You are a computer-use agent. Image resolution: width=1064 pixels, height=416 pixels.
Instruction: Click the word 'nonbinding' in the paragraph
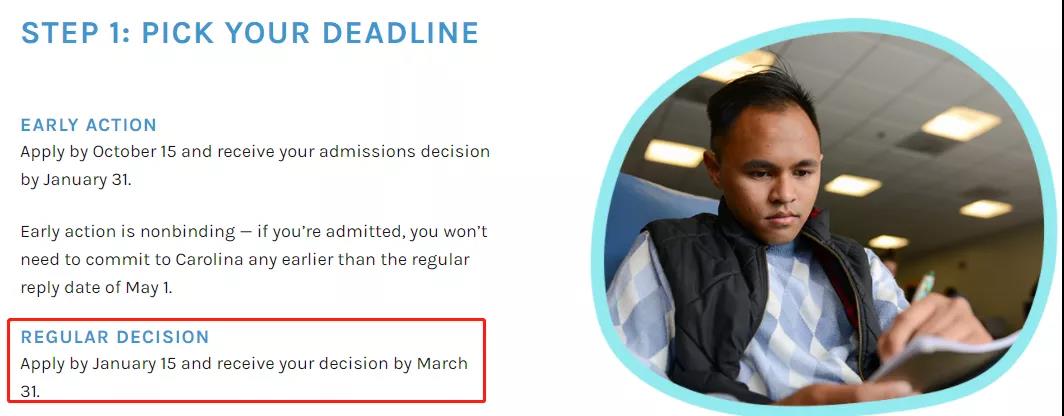click(x=194, y=232)
